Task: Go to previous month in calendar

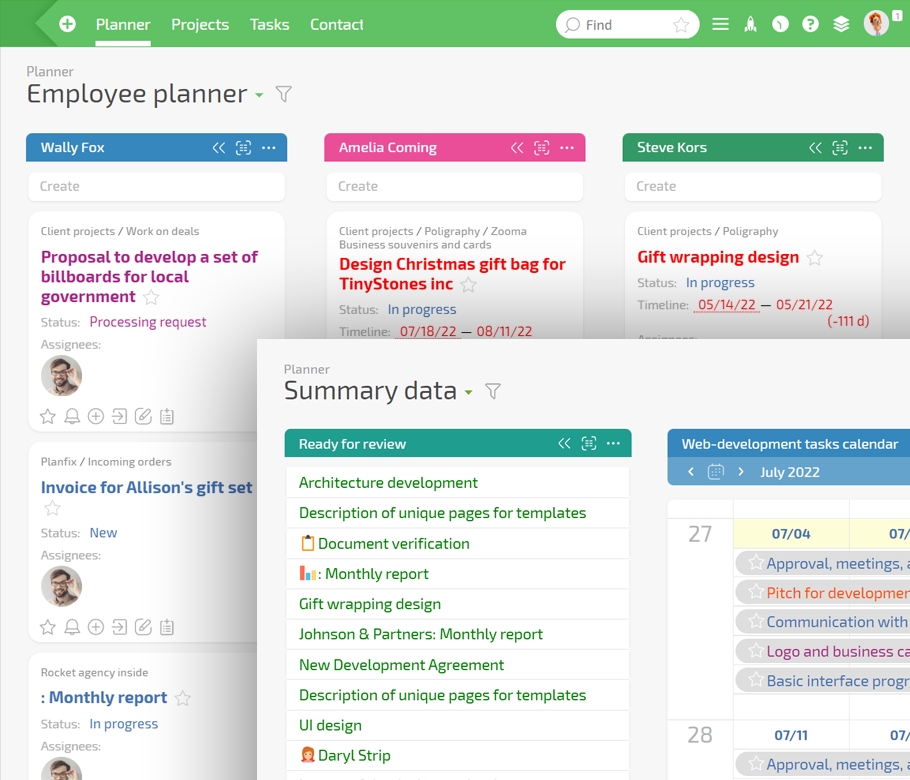Action: tap(690, 472)
